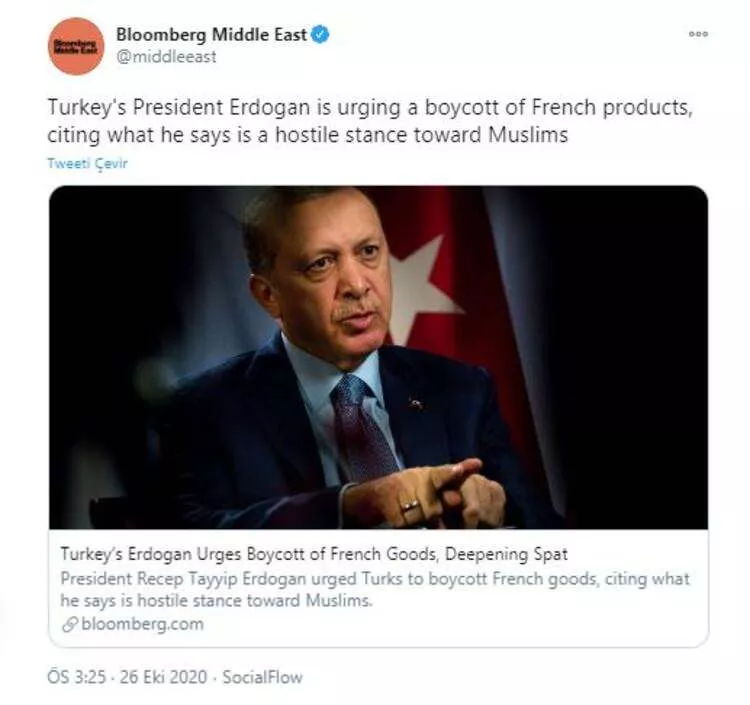This screenshot has width=750, height=705.
Task: Click the Tweeti Çevir translate link
Action: 87,163
